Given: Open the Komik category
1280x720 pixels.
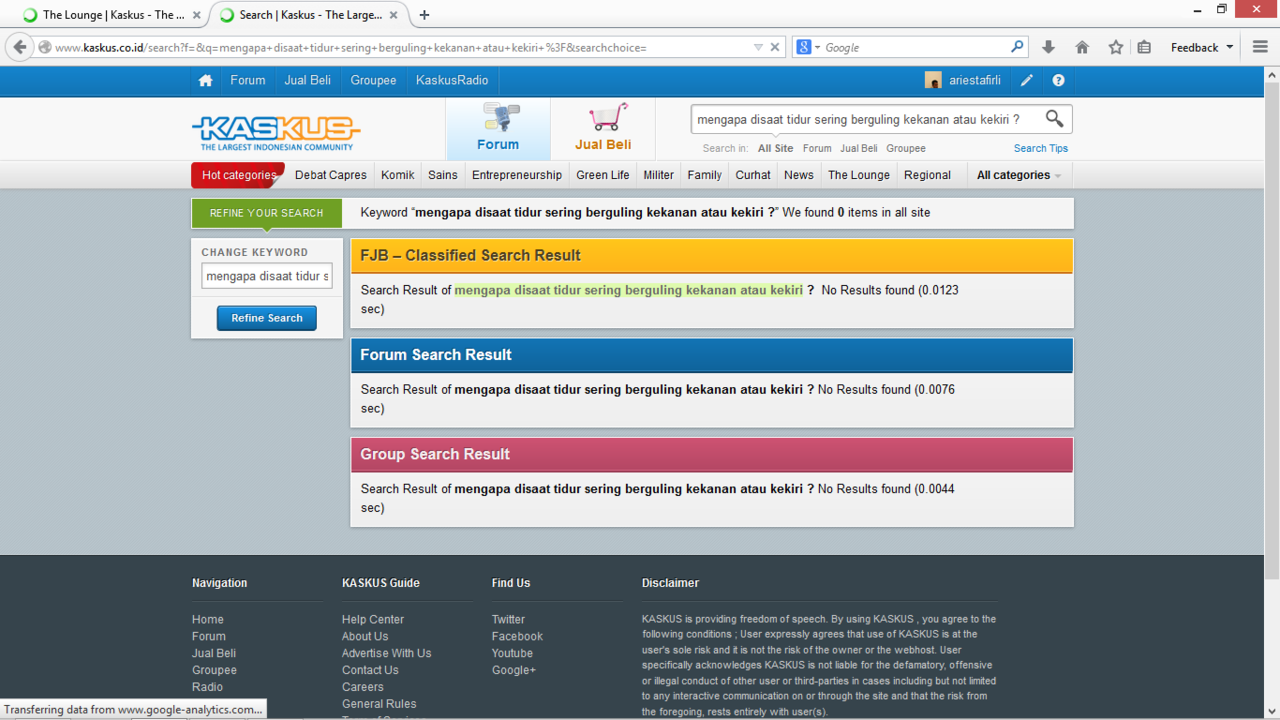Looking at the screenshot, I should tap(397, 175).
